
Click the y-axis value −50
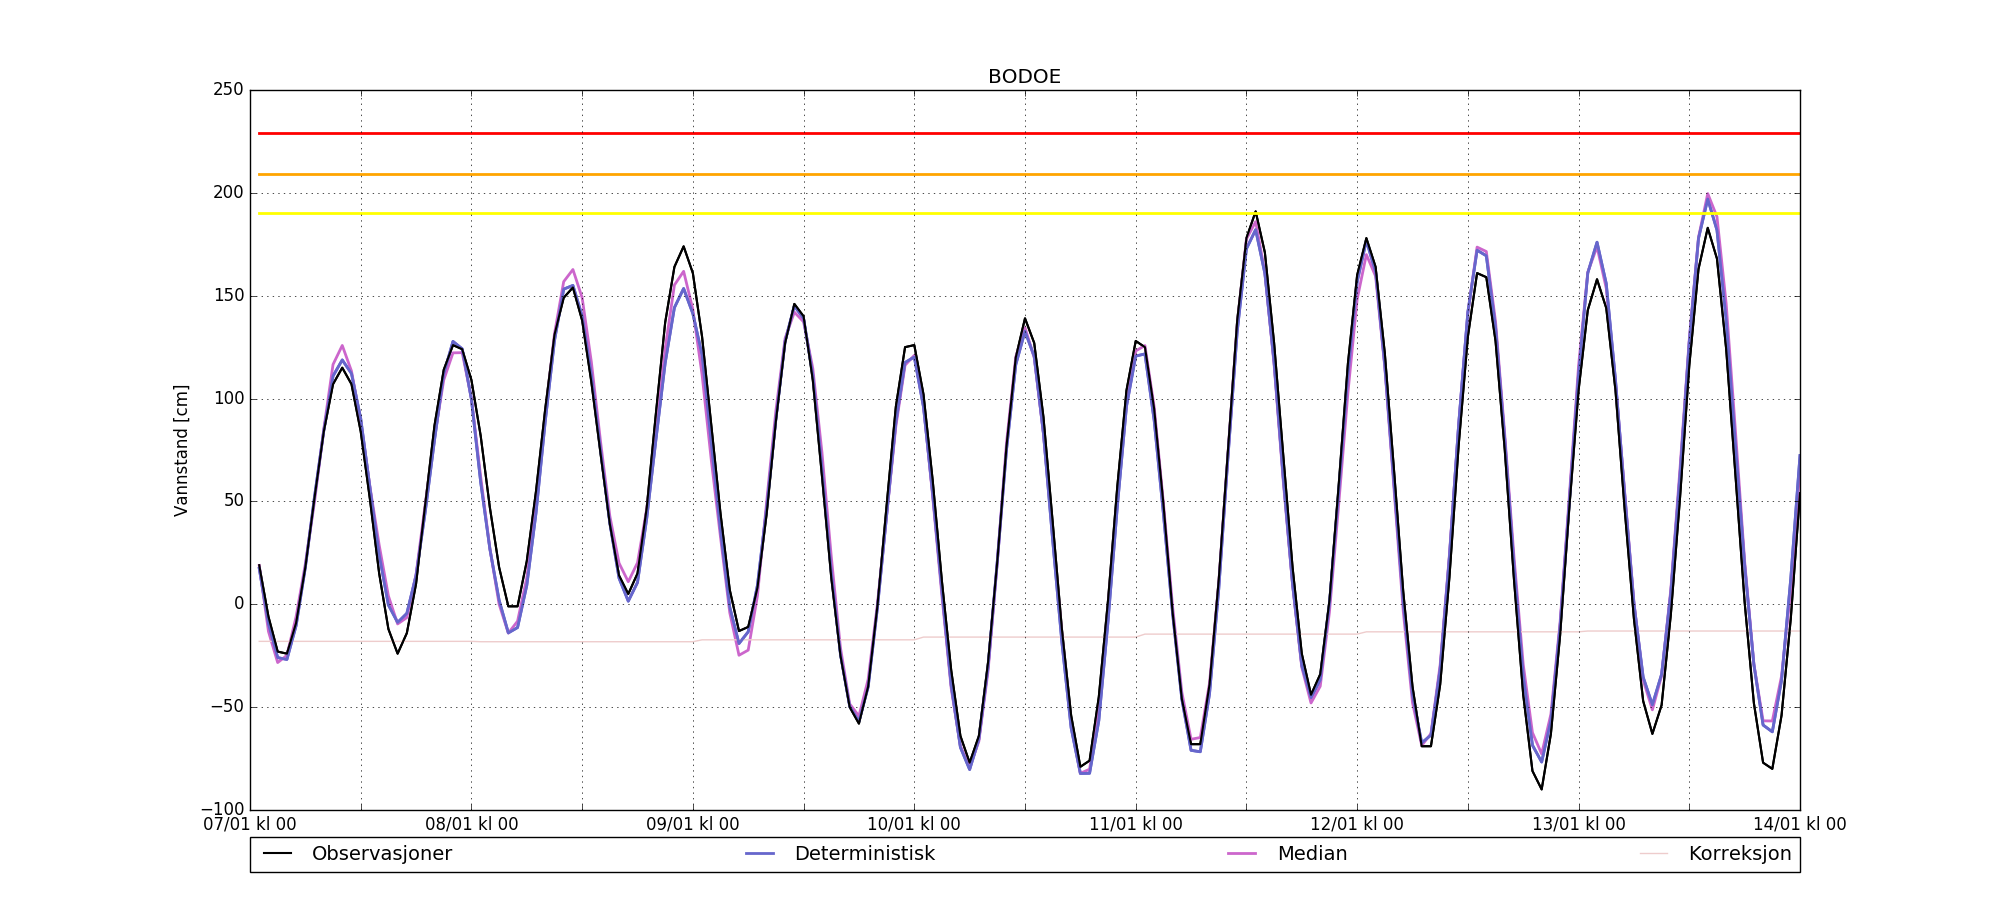coord(225,707)
